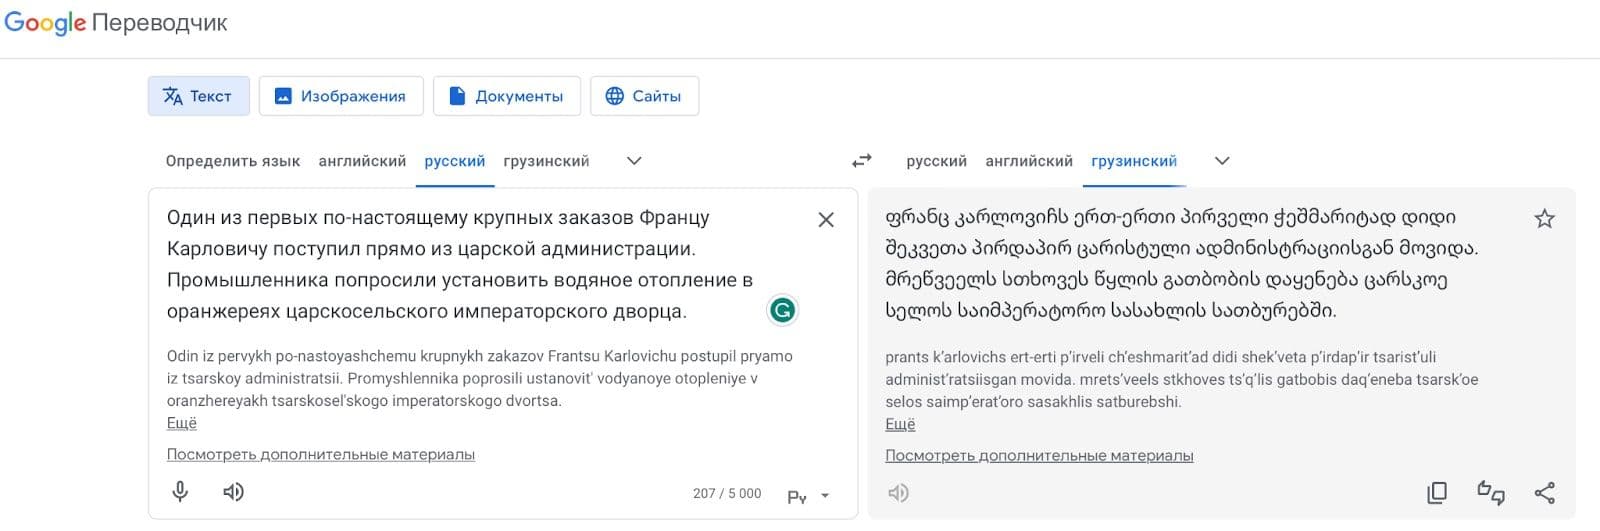Expand the source language list chevron

click(634, 161)
